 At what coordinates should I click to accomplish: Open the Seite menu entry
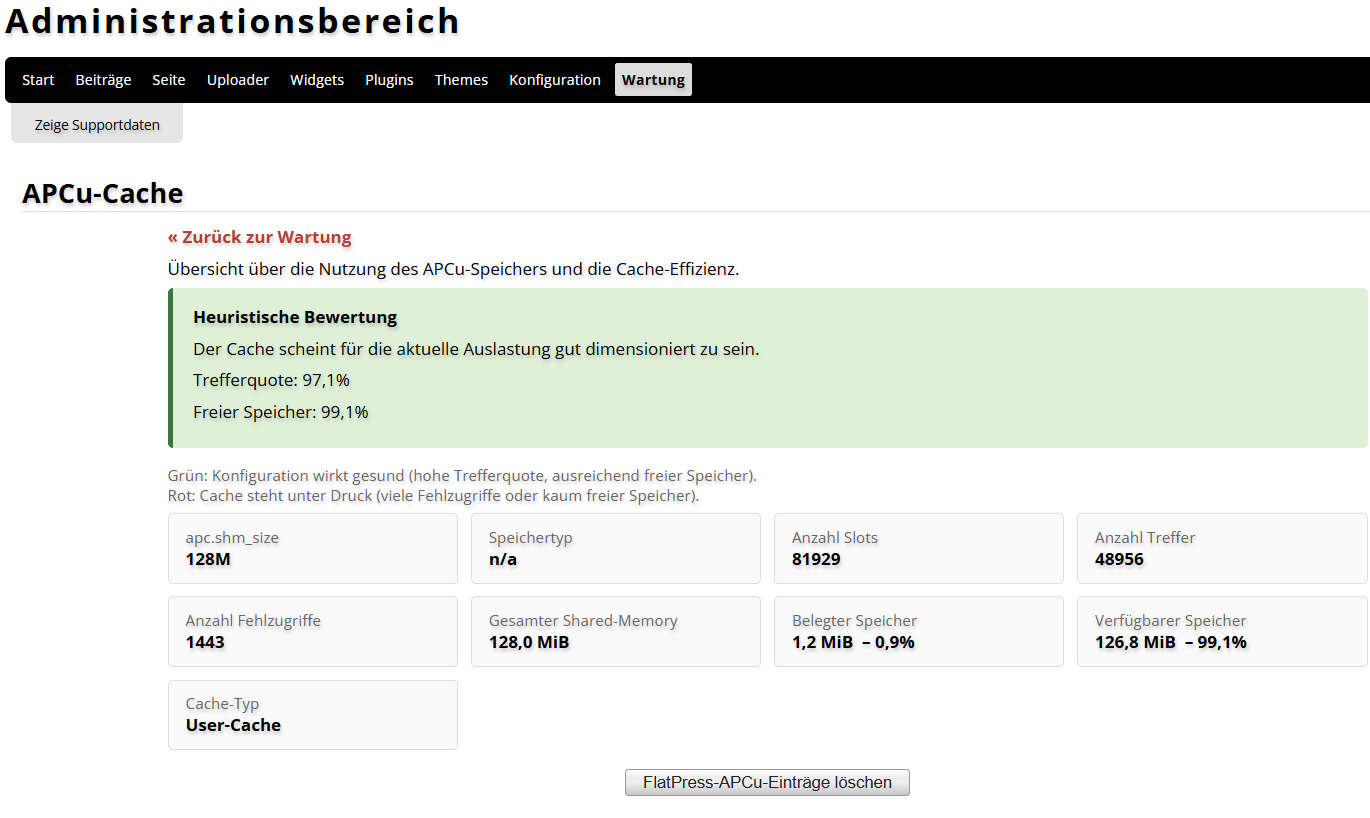169,80
